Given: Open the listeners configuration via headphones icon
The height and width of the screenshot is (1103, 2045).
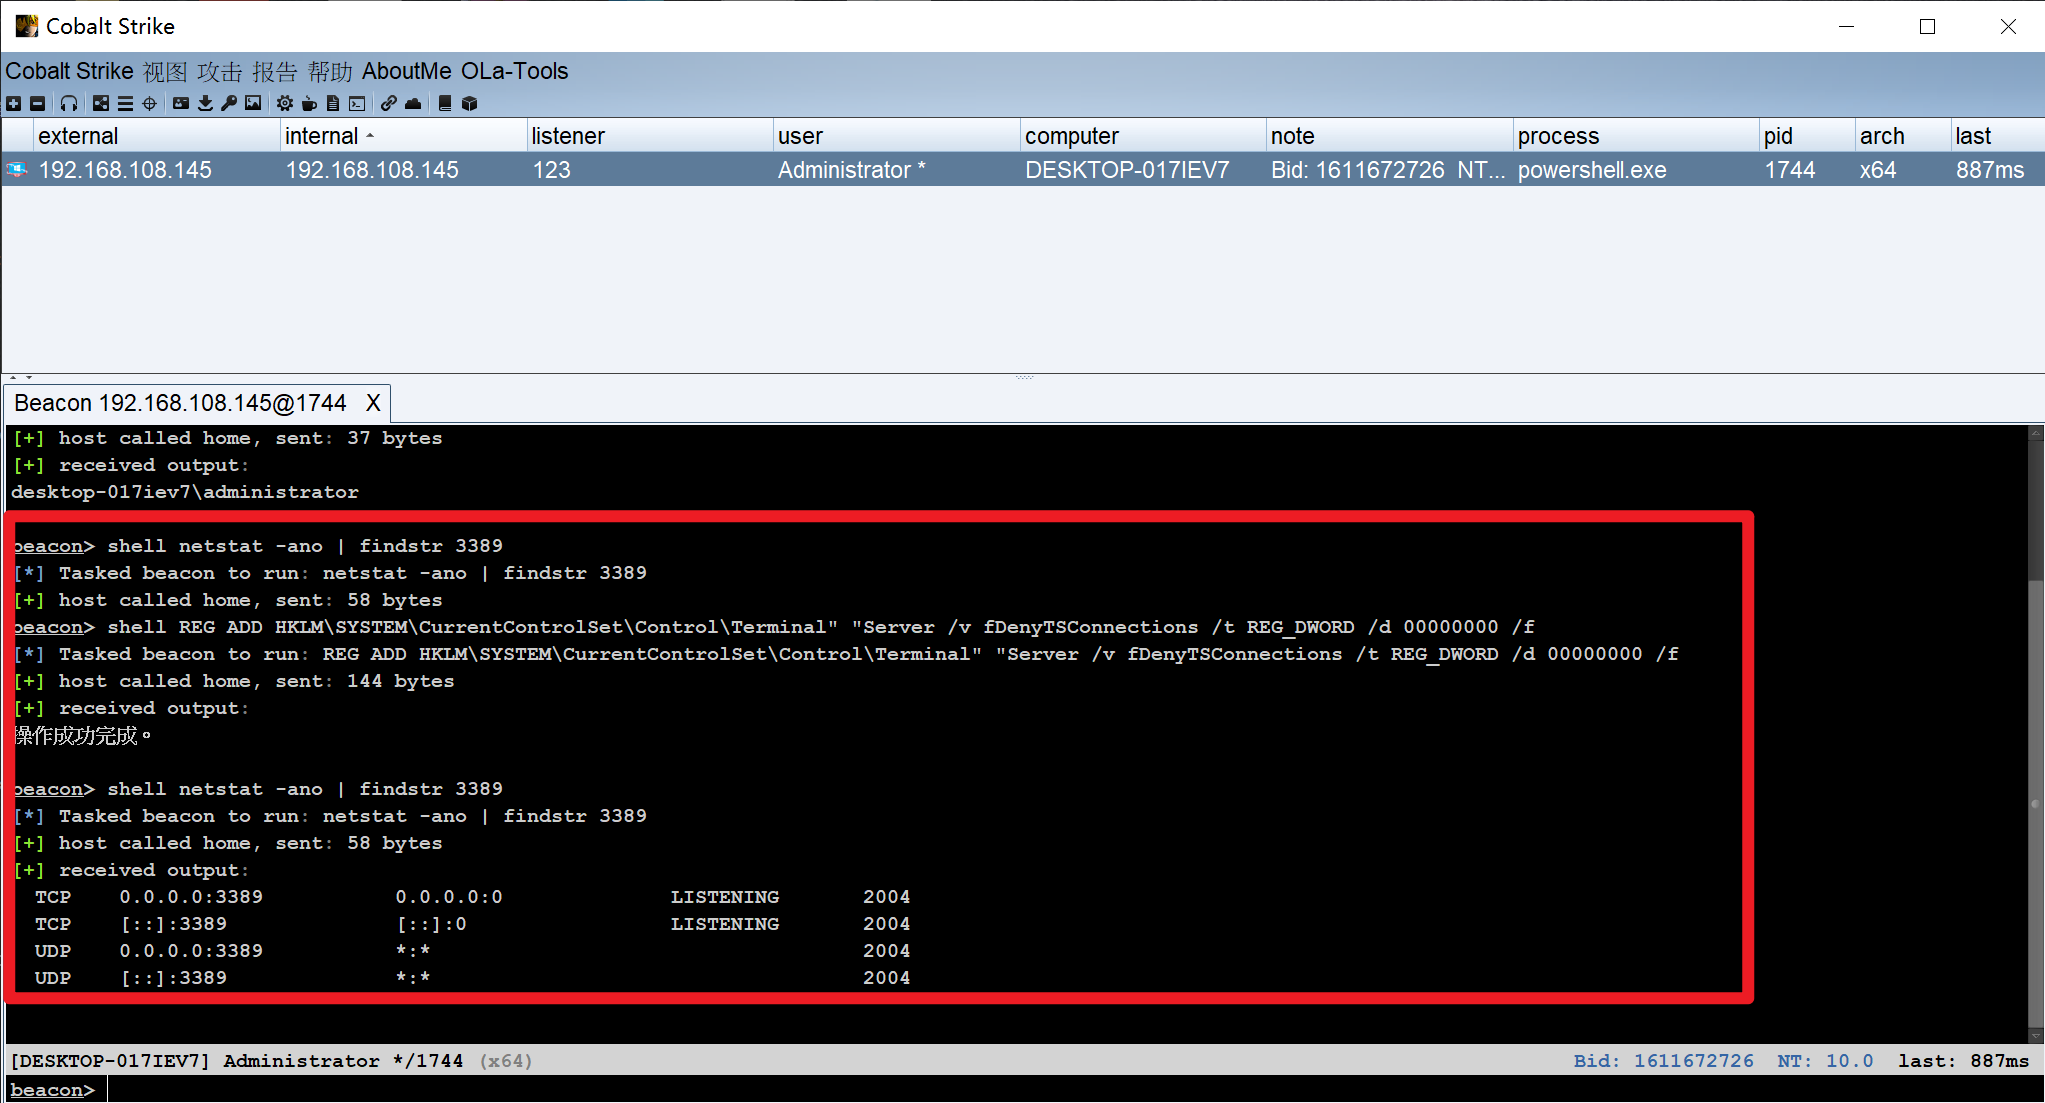Looking at the screenshot, I should 68,103.
